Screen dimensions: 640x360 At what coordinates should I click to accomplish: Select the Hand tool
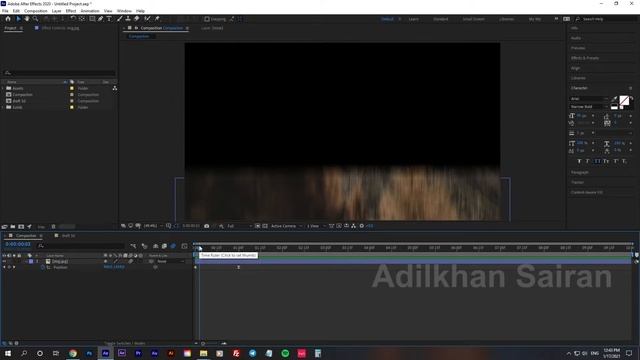tap(27, 19)
